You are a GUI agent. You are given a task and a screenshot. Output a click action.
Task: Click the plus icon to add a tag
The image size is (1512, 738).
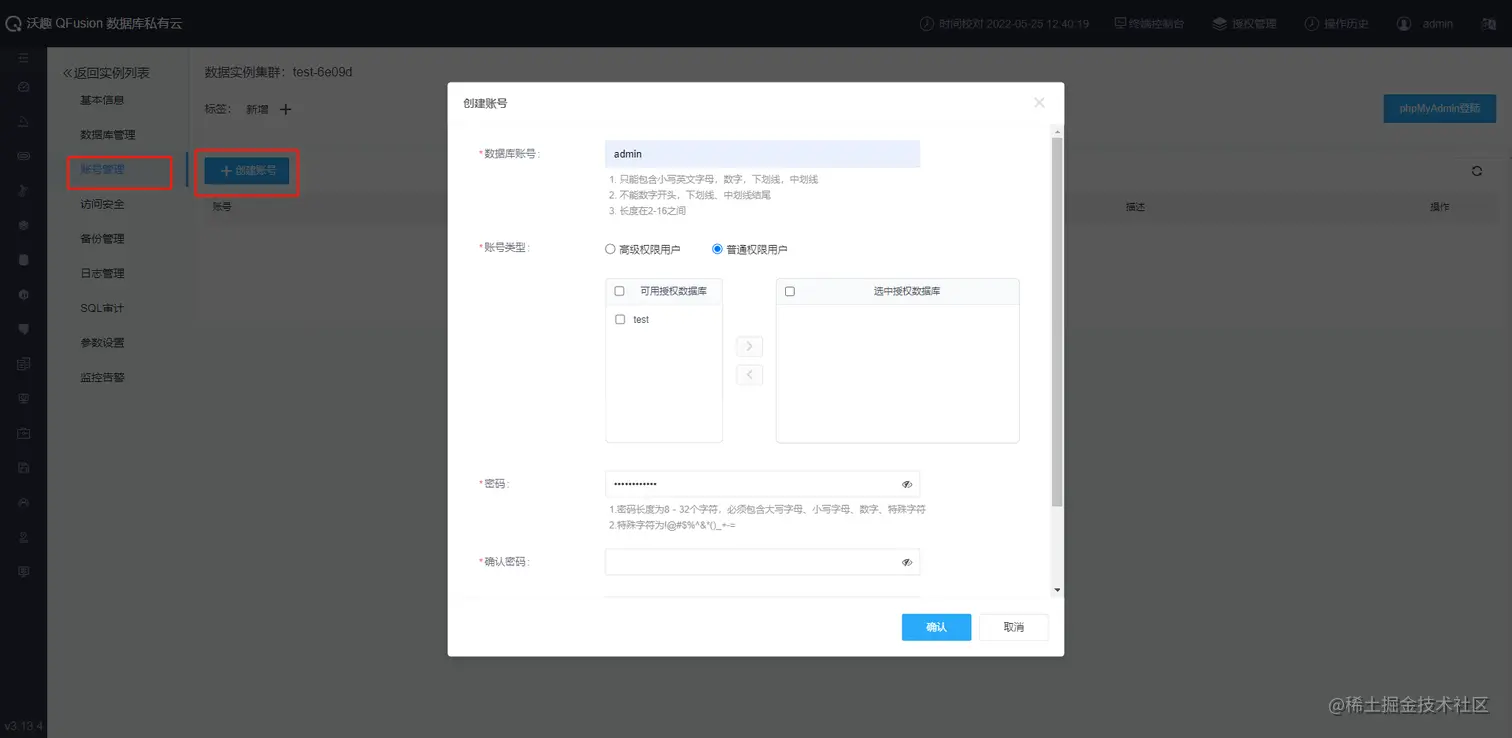click(x=285, y=109)
